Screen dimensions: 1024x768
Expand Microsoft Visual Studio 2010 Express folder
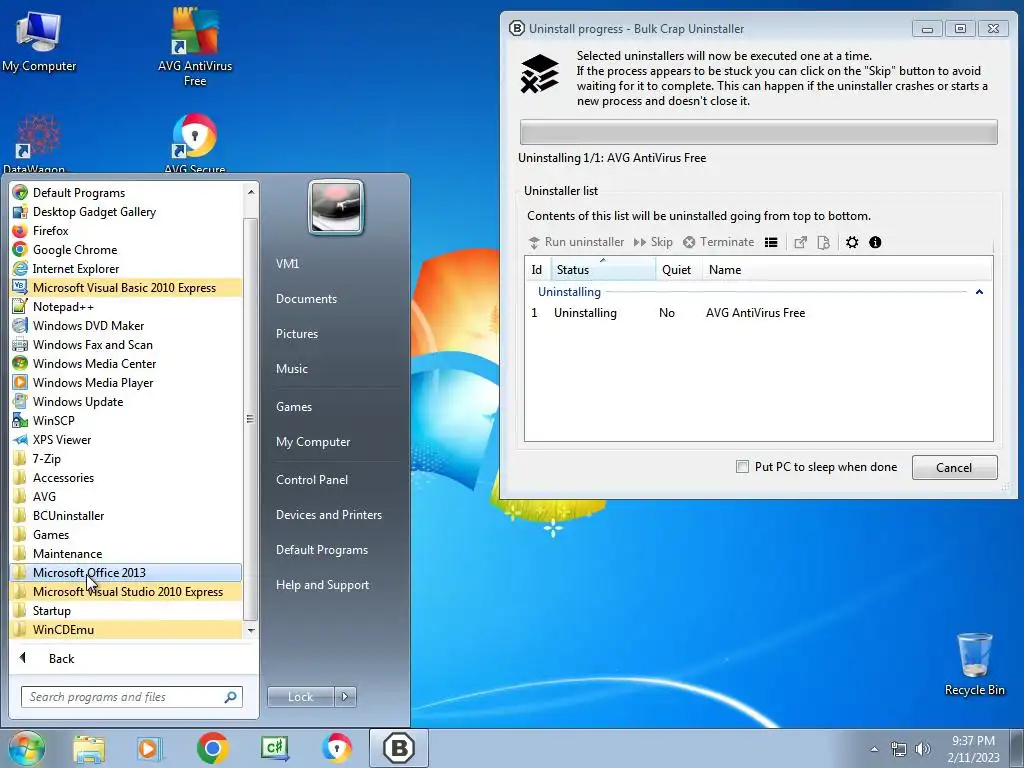[127, 592]
